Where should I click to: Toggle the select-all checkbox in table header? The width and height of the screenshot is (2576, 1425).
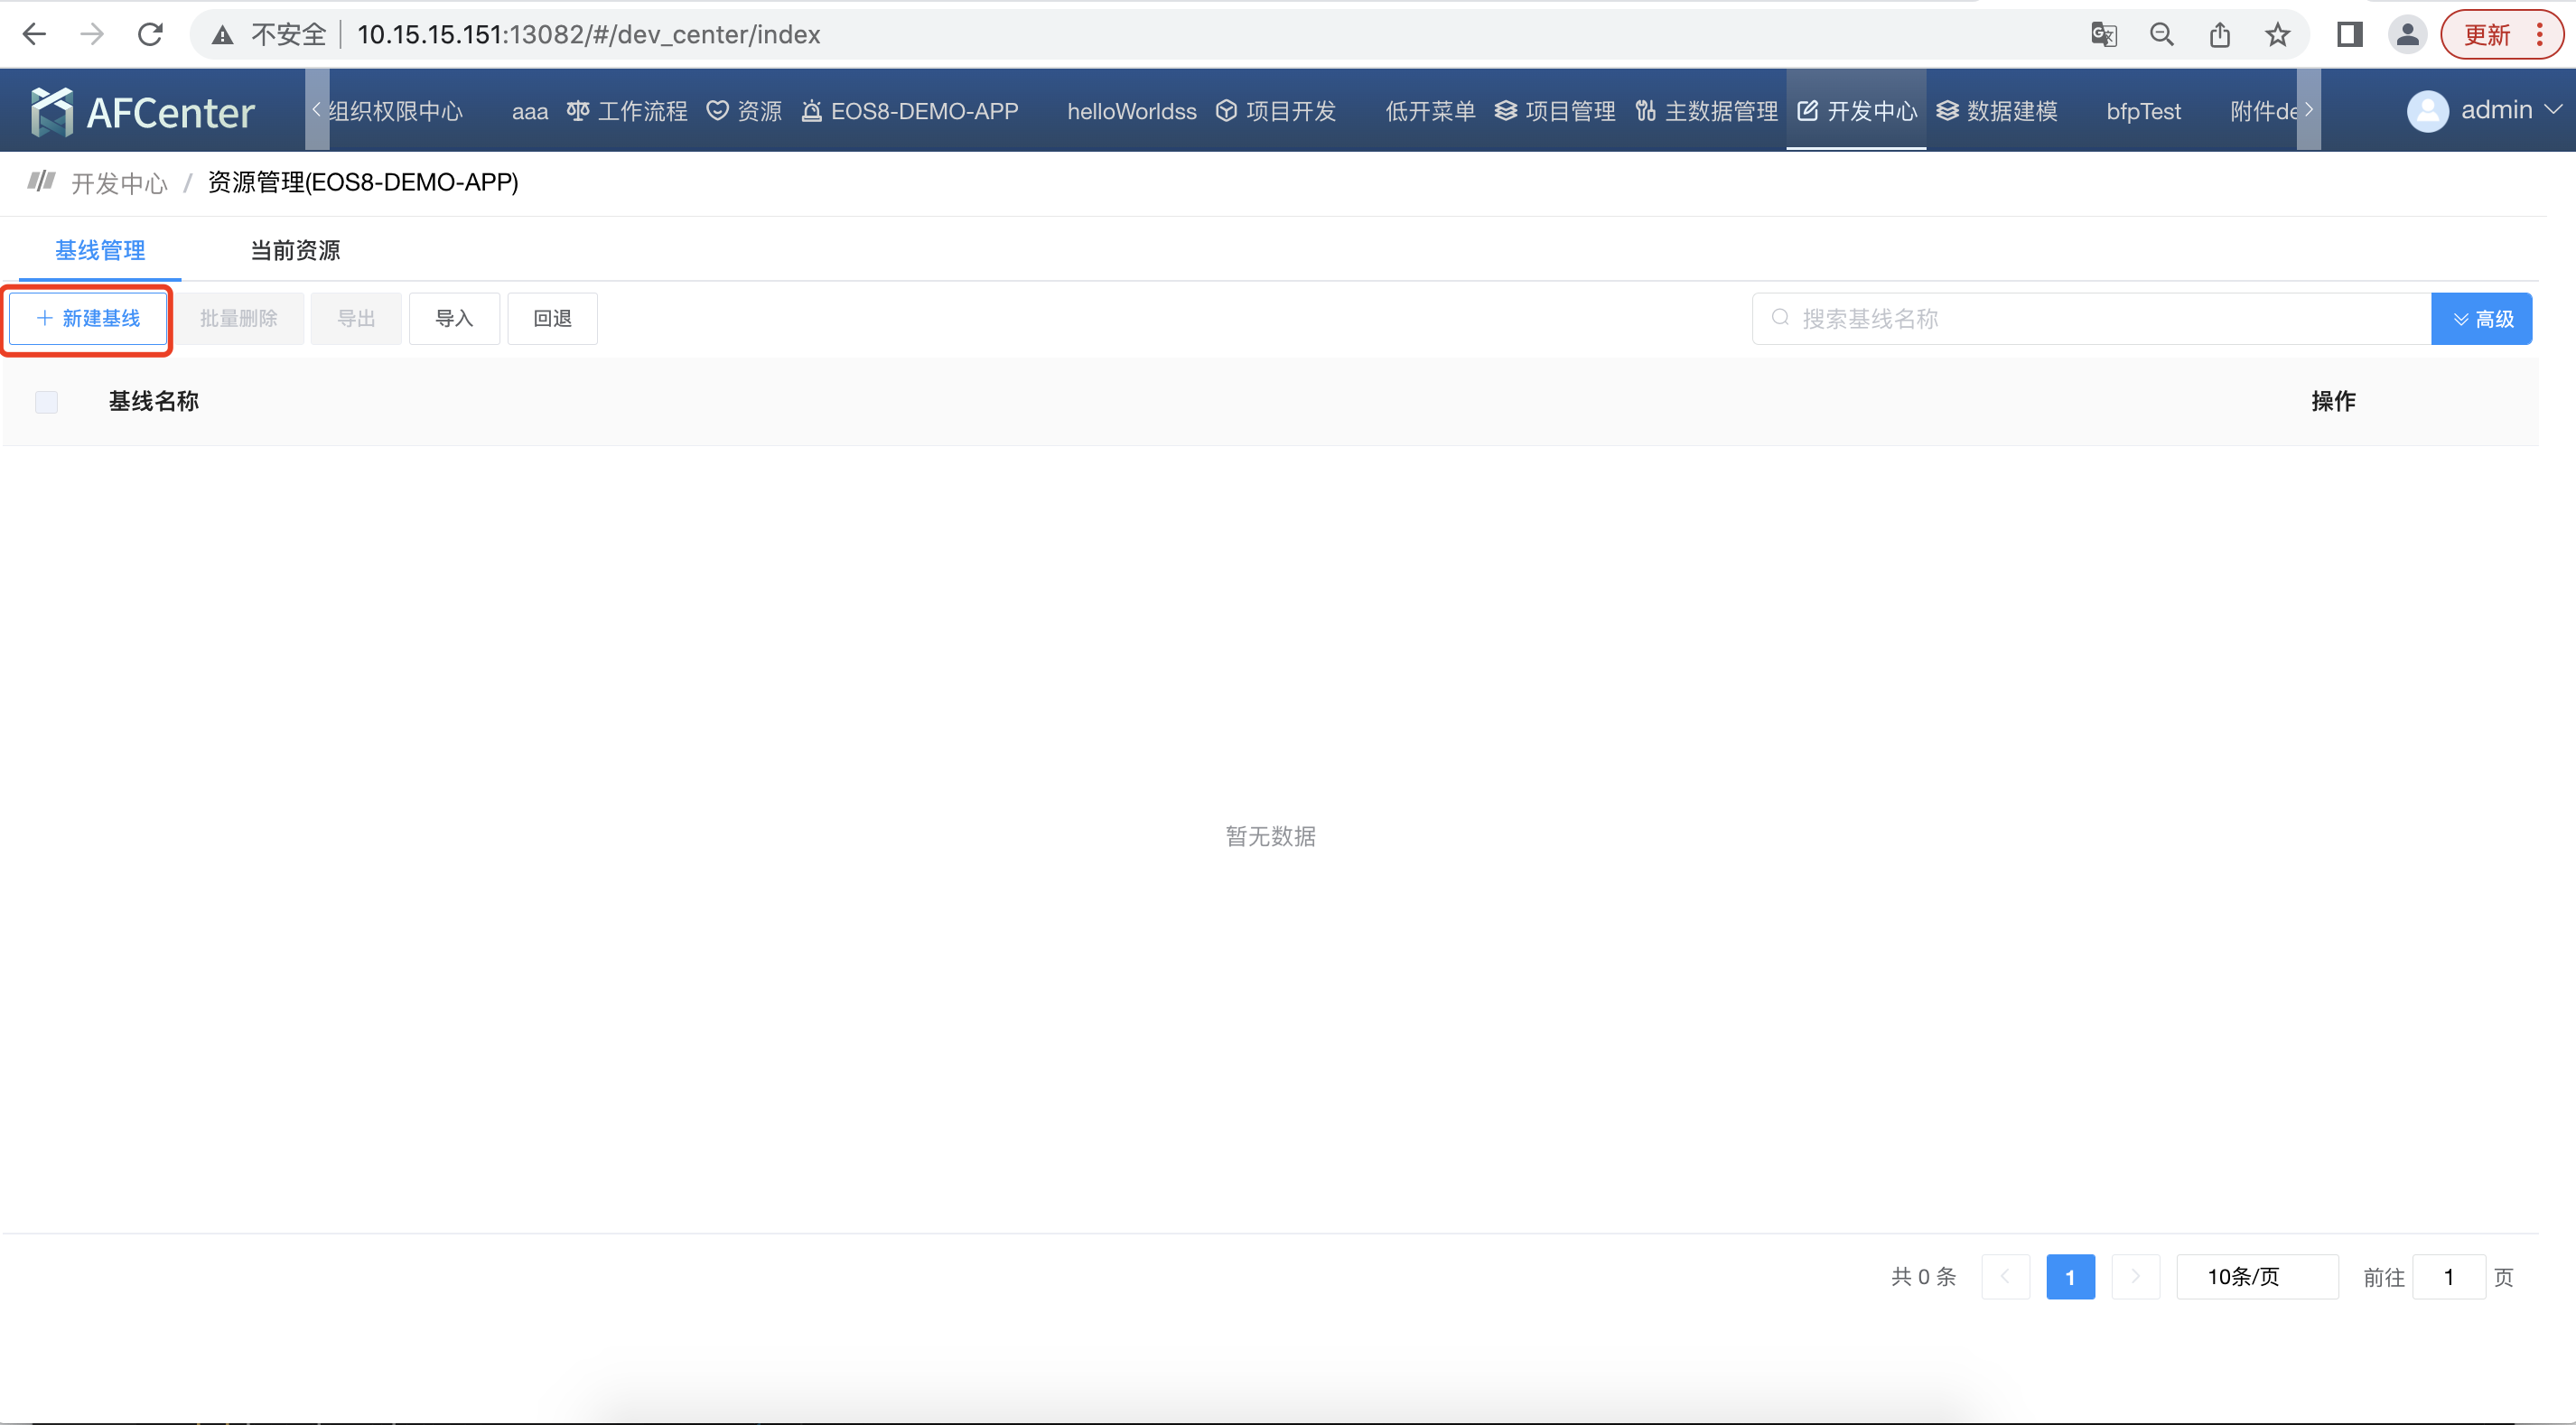(x=46, y=402)
